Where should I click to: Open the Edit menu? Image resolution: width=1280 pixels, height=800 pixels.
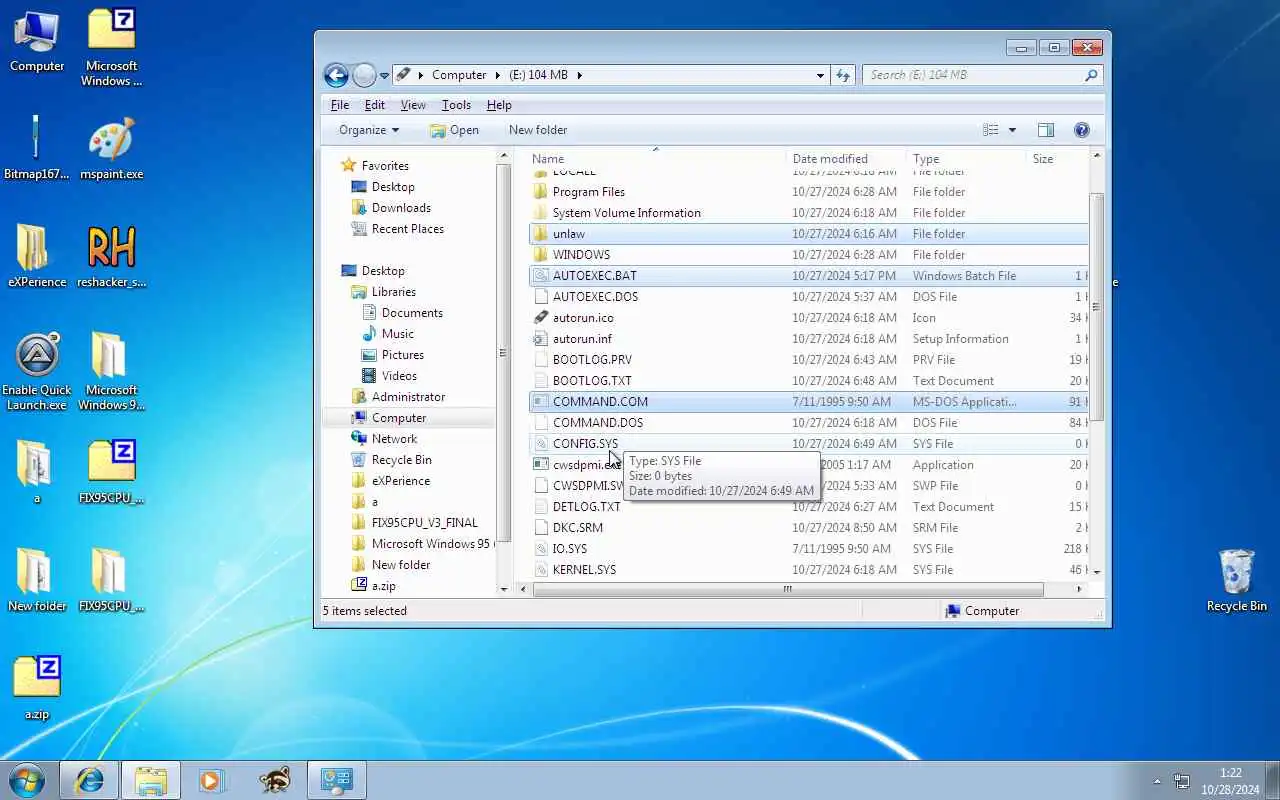coord(374,105)
